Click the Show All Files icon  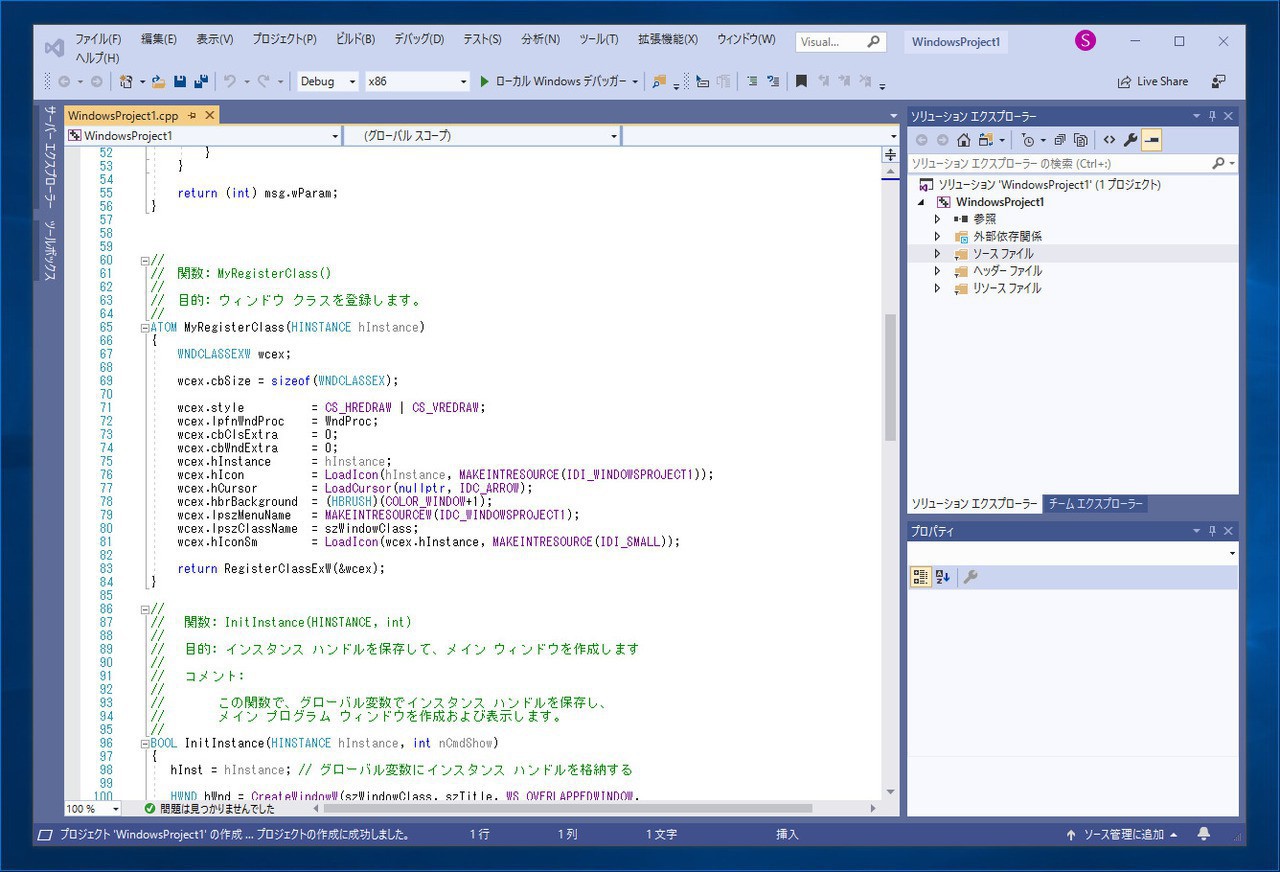point(1080,140)
